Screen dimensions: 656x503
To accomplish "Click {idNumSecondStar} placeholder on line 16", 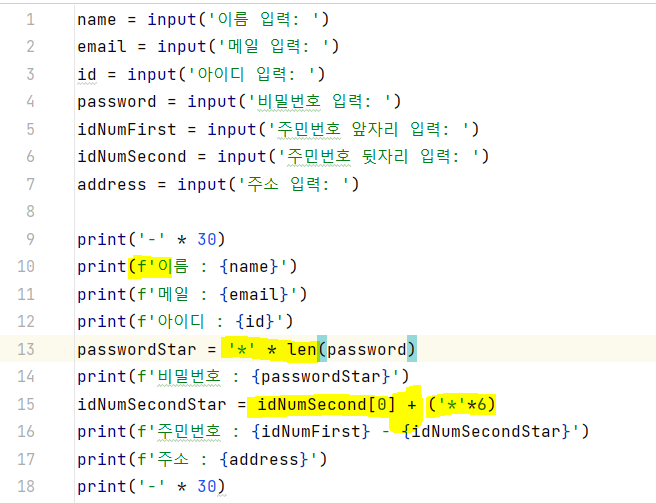I will [487, 431].
